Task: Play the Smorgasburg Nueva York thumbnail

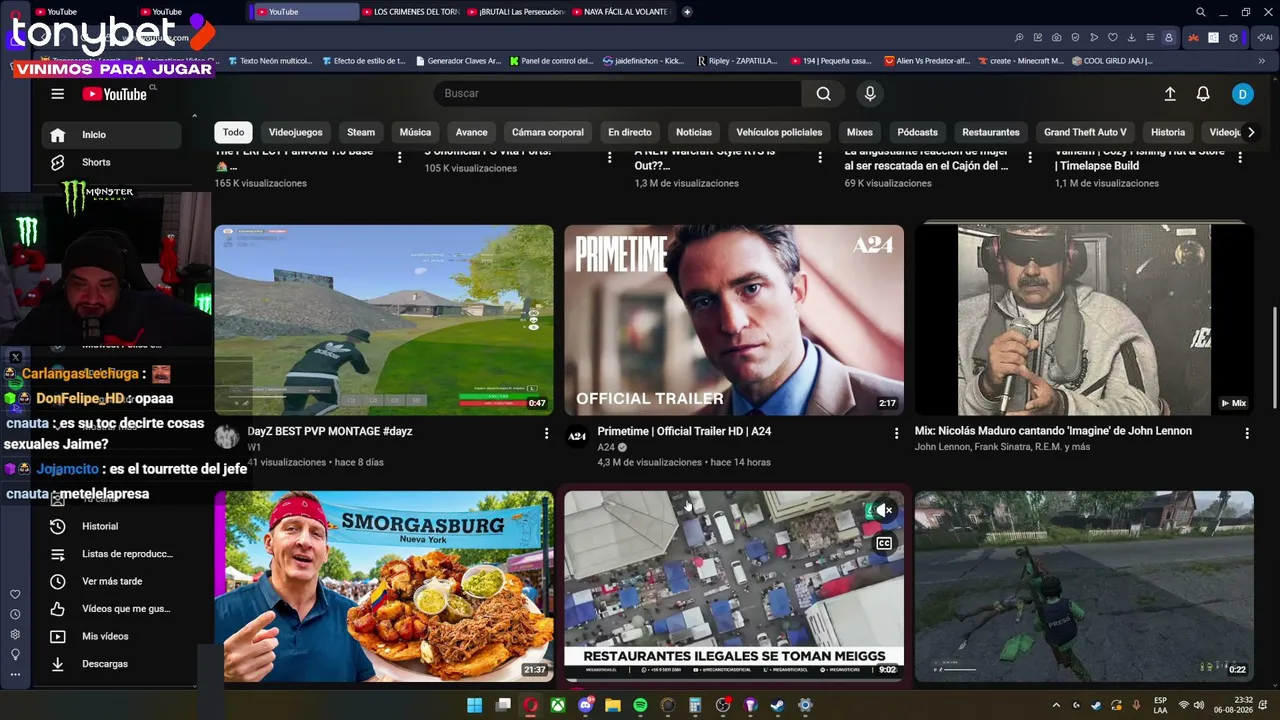Action: point(384,586)
